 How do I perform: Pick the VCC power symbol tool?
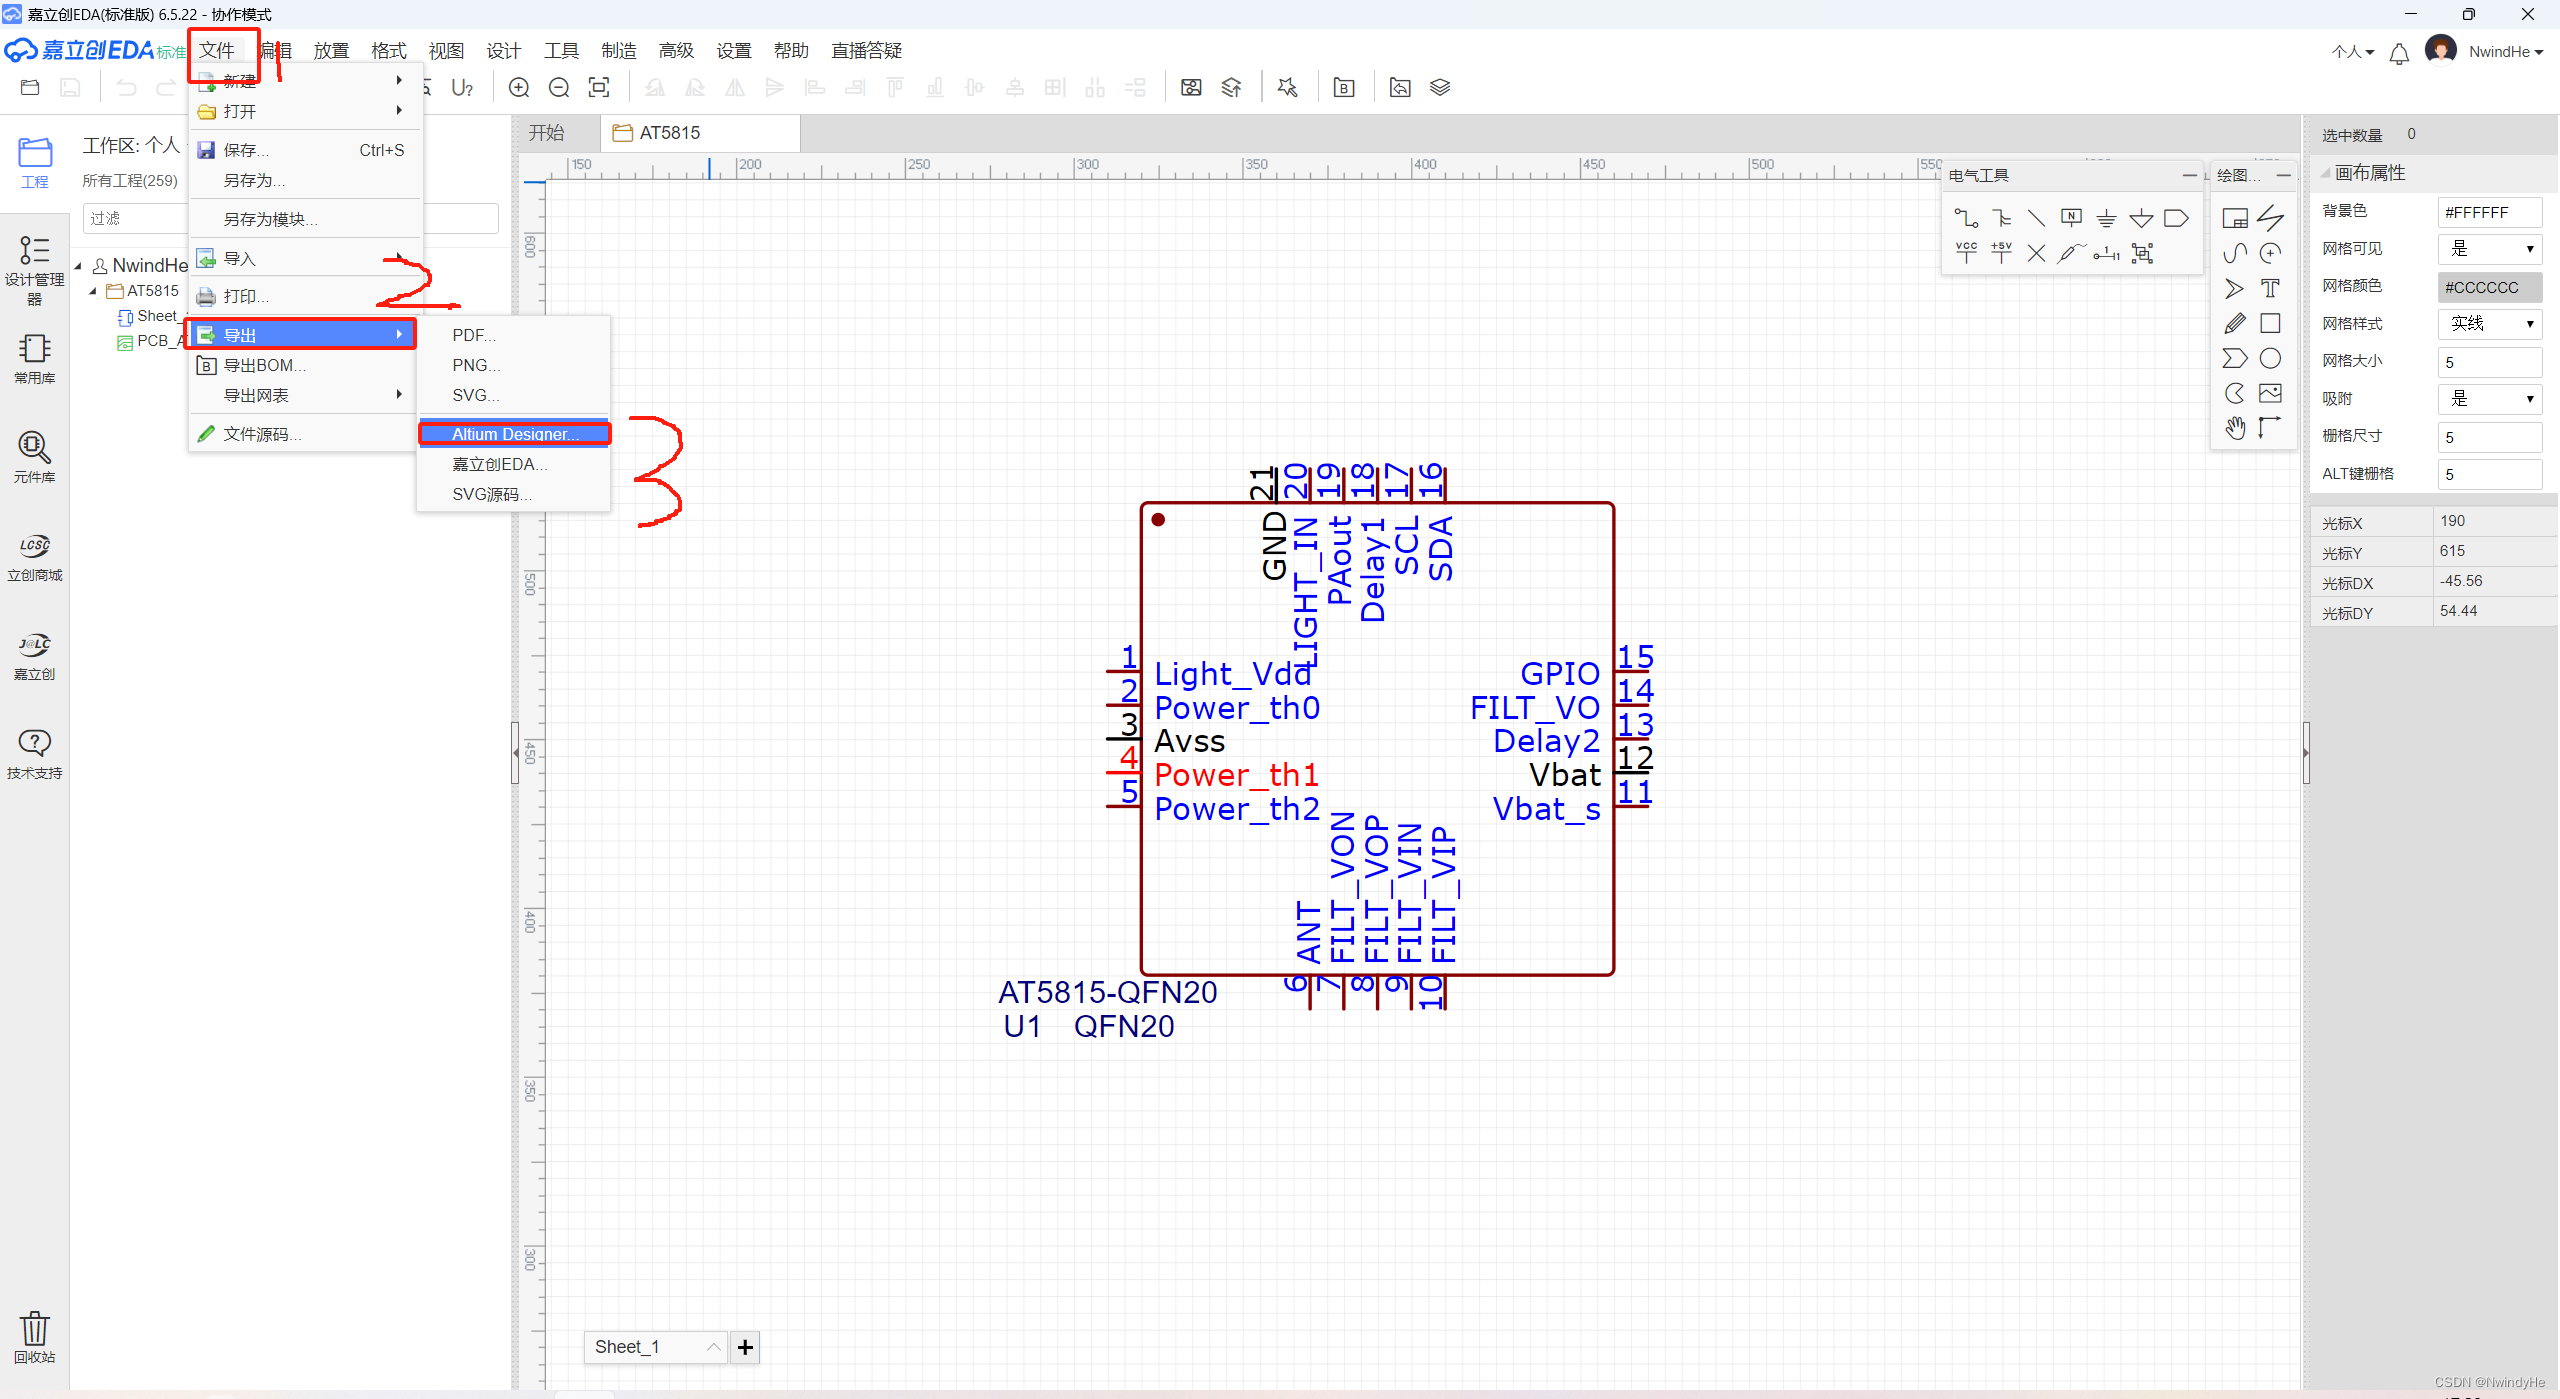(x=1966, y=253)
